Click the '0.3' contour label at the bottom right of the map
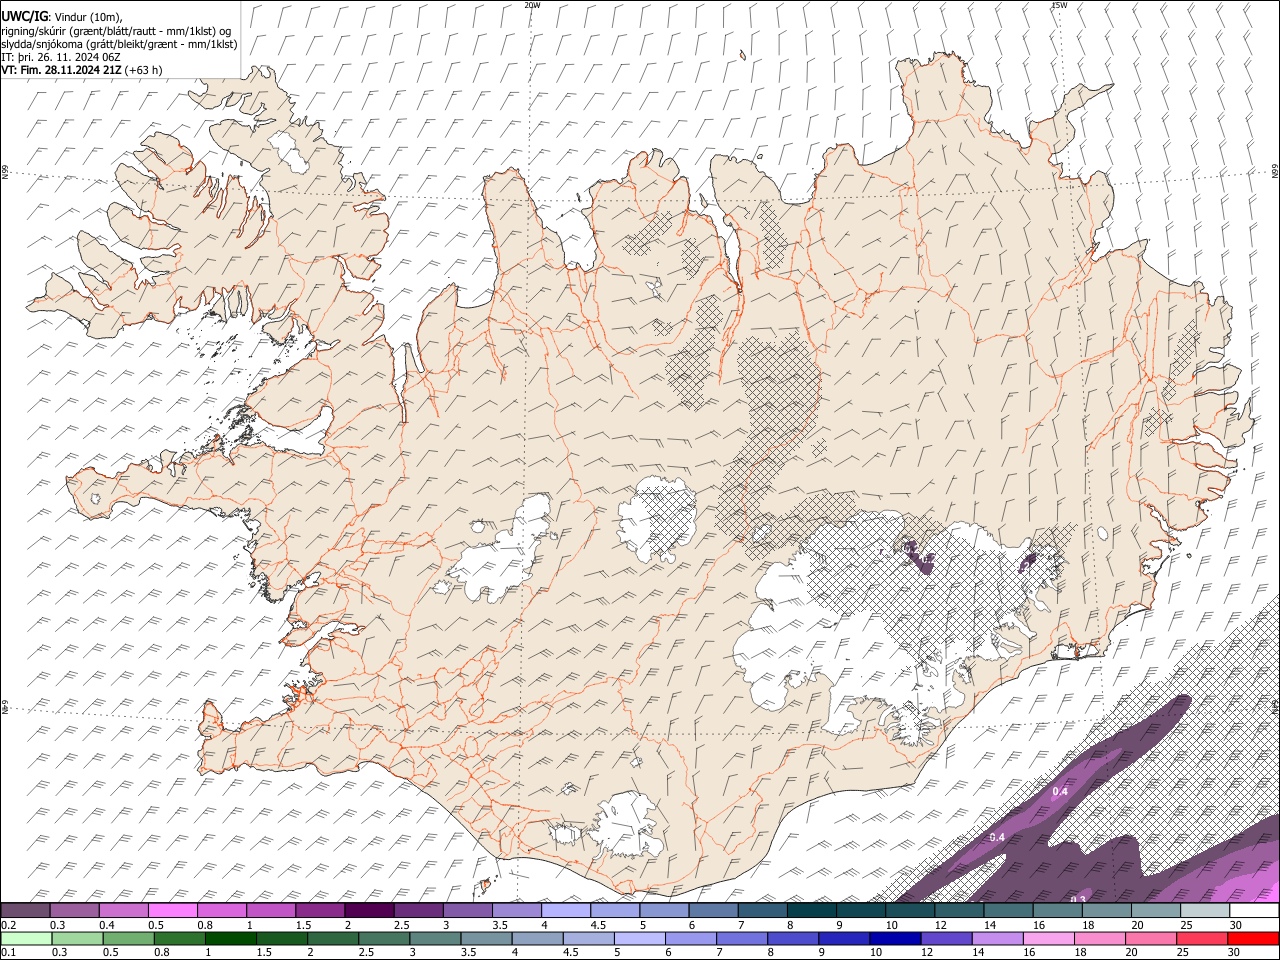This screenshot has width=1280, height=960. pyautogui.click(x=1078, y=899)
